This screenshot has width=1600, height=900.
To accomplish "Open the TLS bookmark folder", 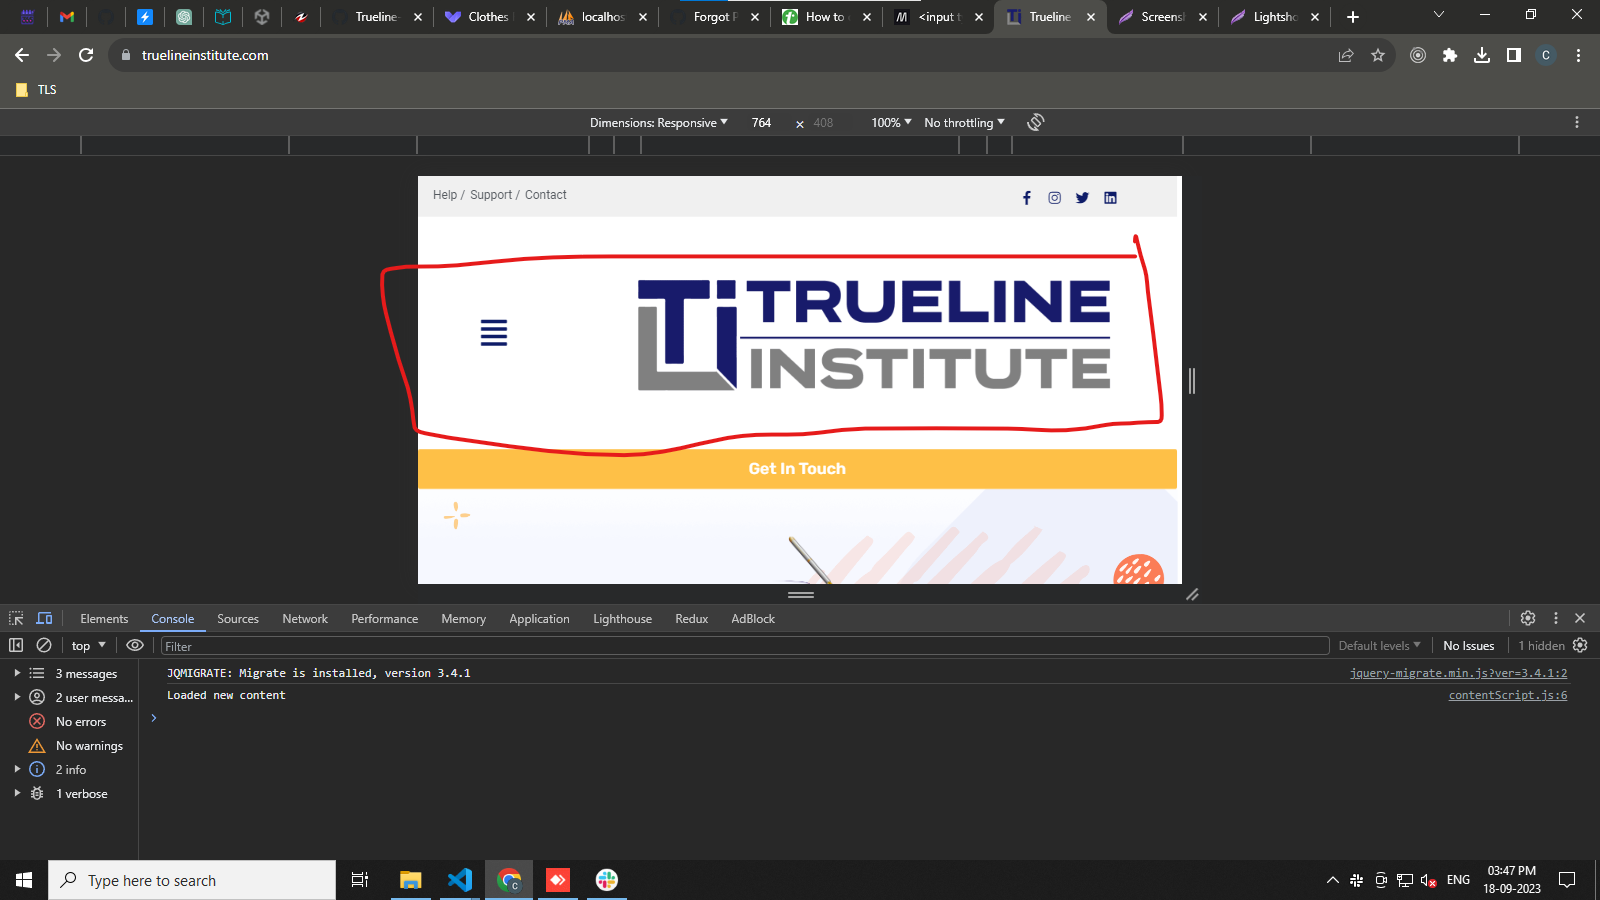I will pyautogui.click(x=37, y=90).
